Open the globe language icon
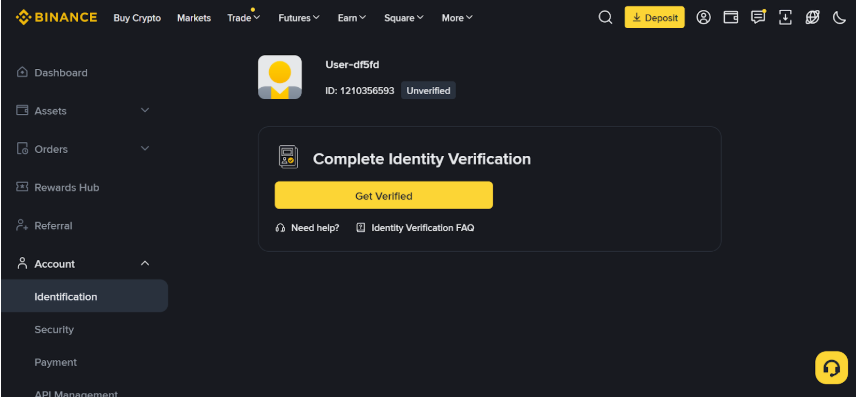 point(812,17)
